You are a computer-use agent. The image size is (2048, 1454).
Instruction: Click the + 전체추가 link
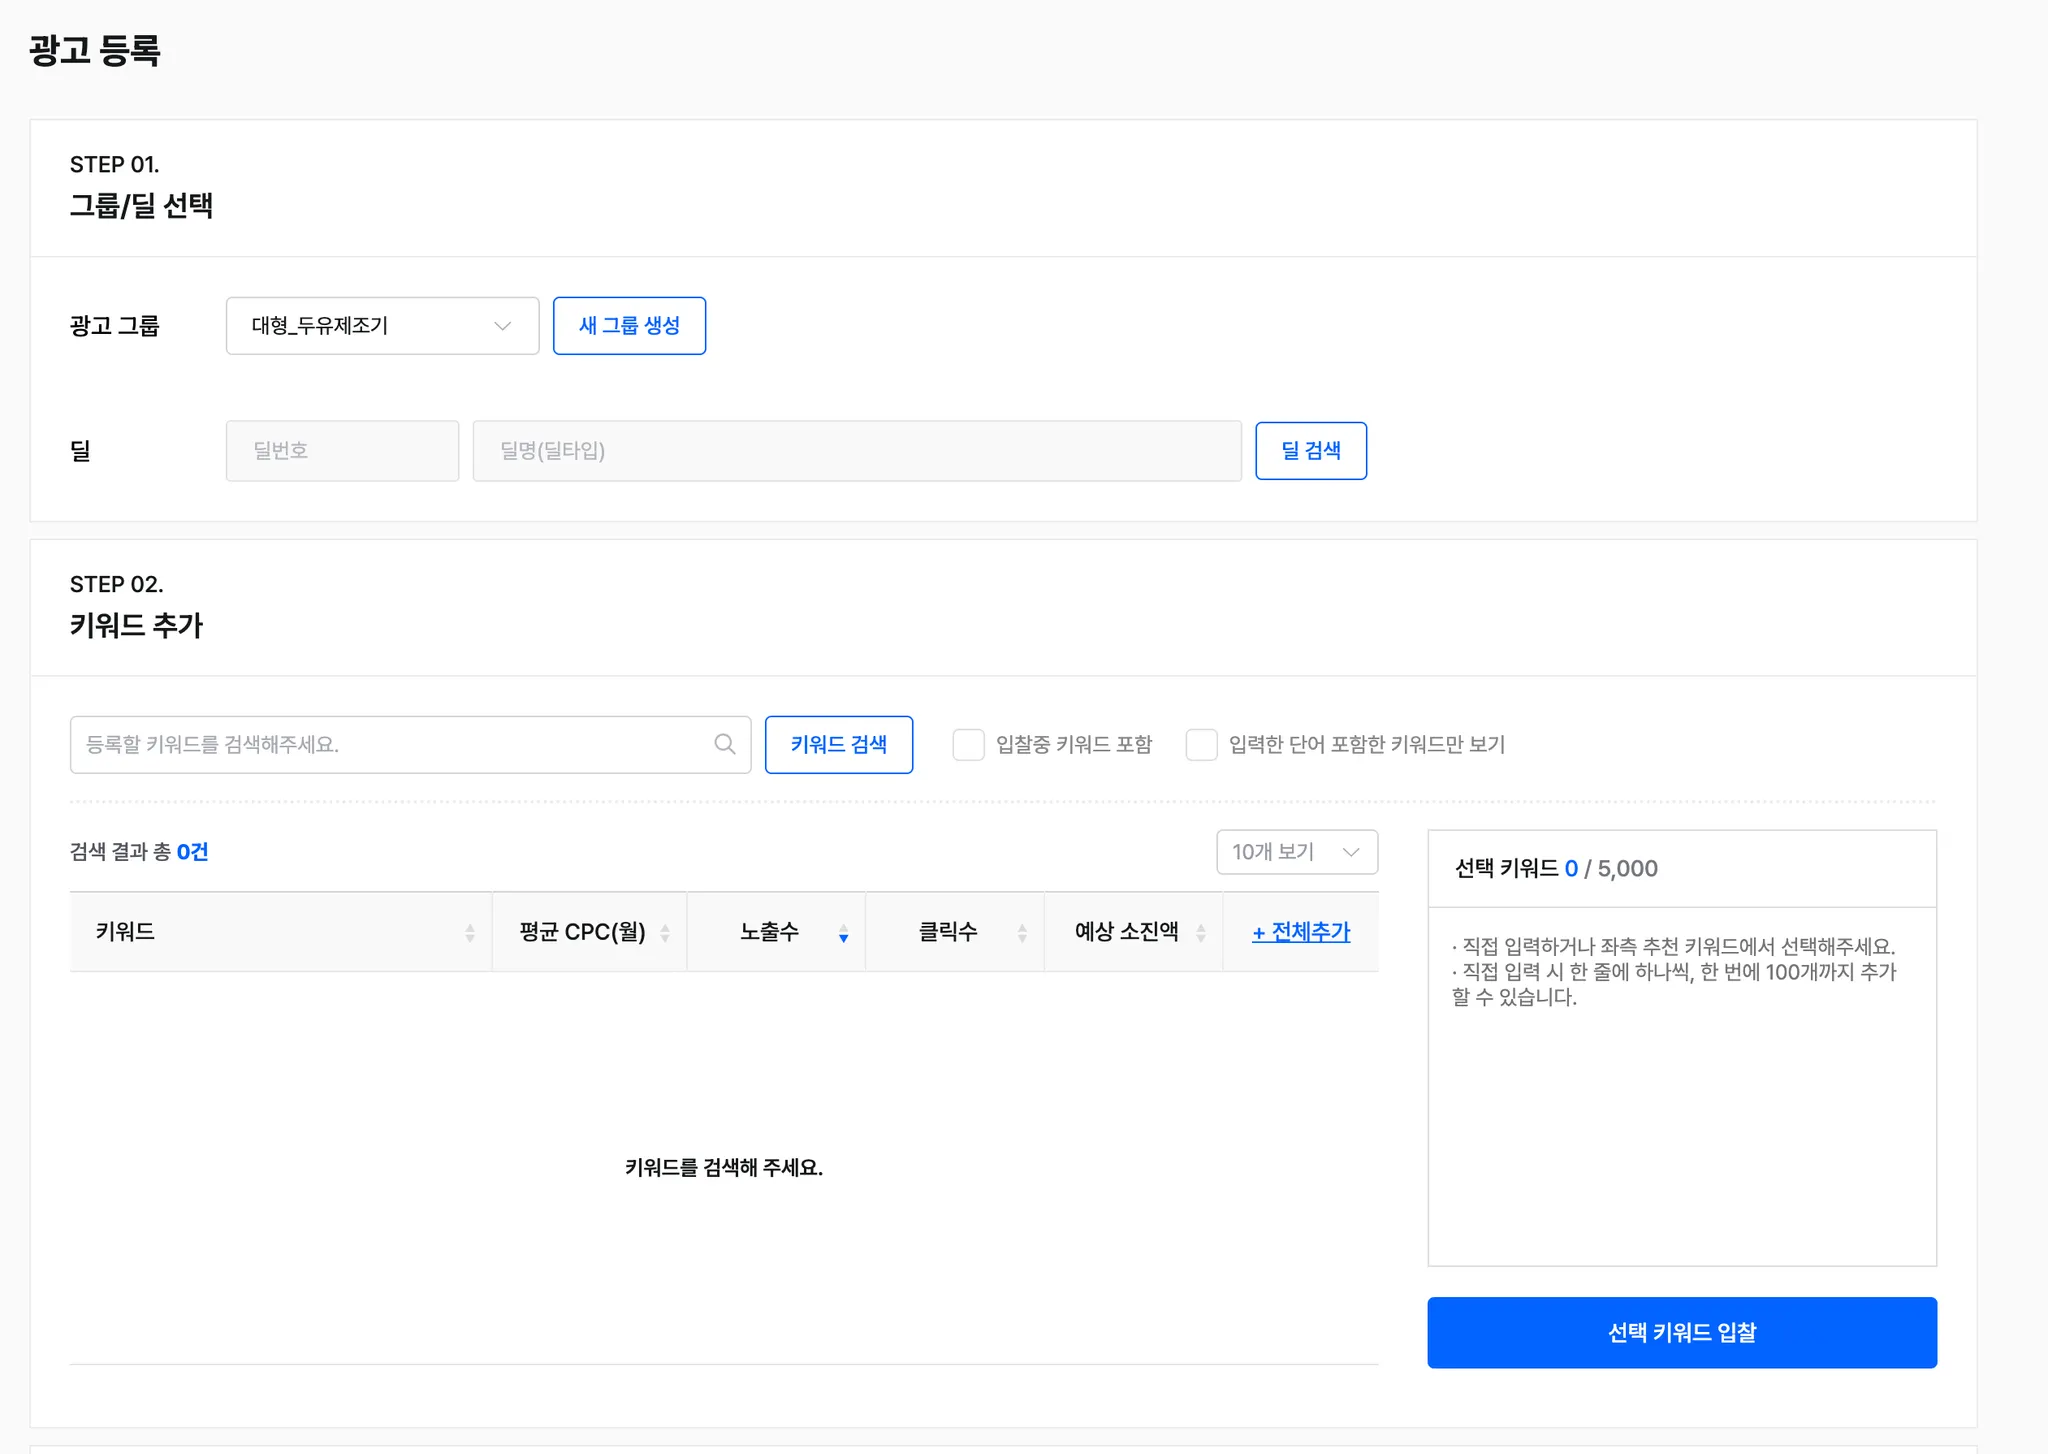coord(1300,932)
